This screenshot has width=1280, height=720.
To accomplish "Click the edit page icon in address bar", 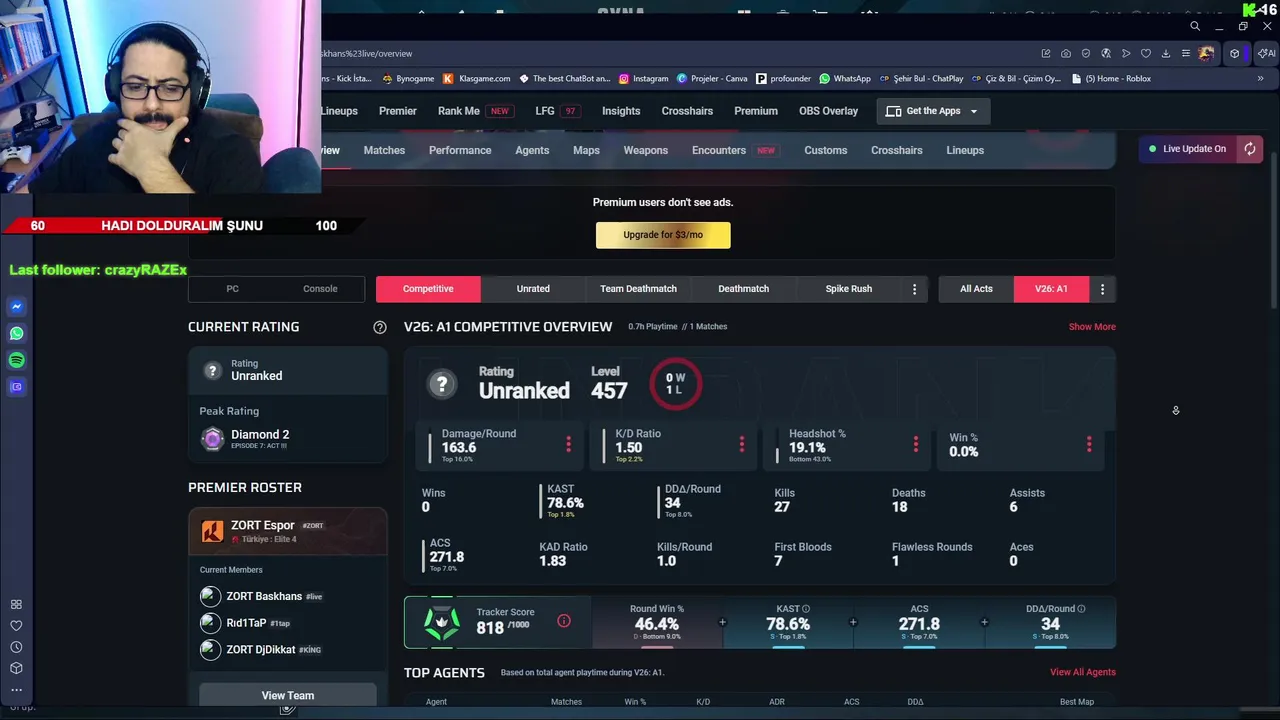I will click(x=1046, y=53).
